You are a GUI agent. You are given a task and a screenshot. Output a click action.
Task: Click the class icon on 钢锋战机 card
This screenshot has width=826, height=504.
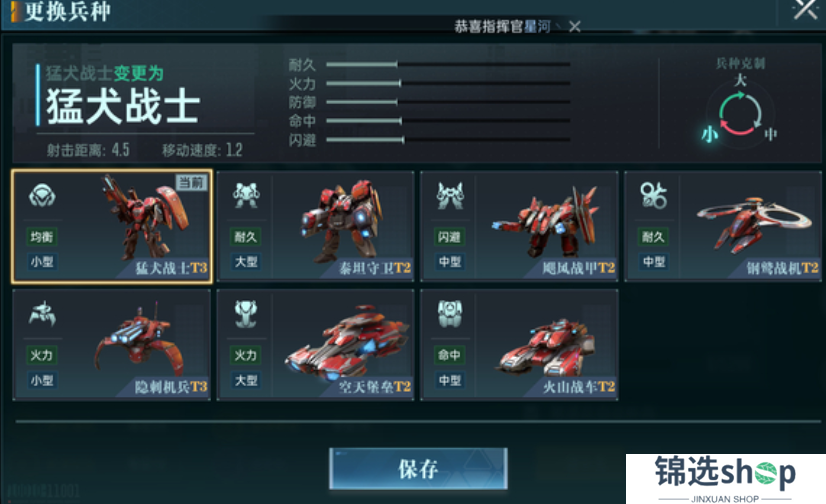[x=654, y=195]
